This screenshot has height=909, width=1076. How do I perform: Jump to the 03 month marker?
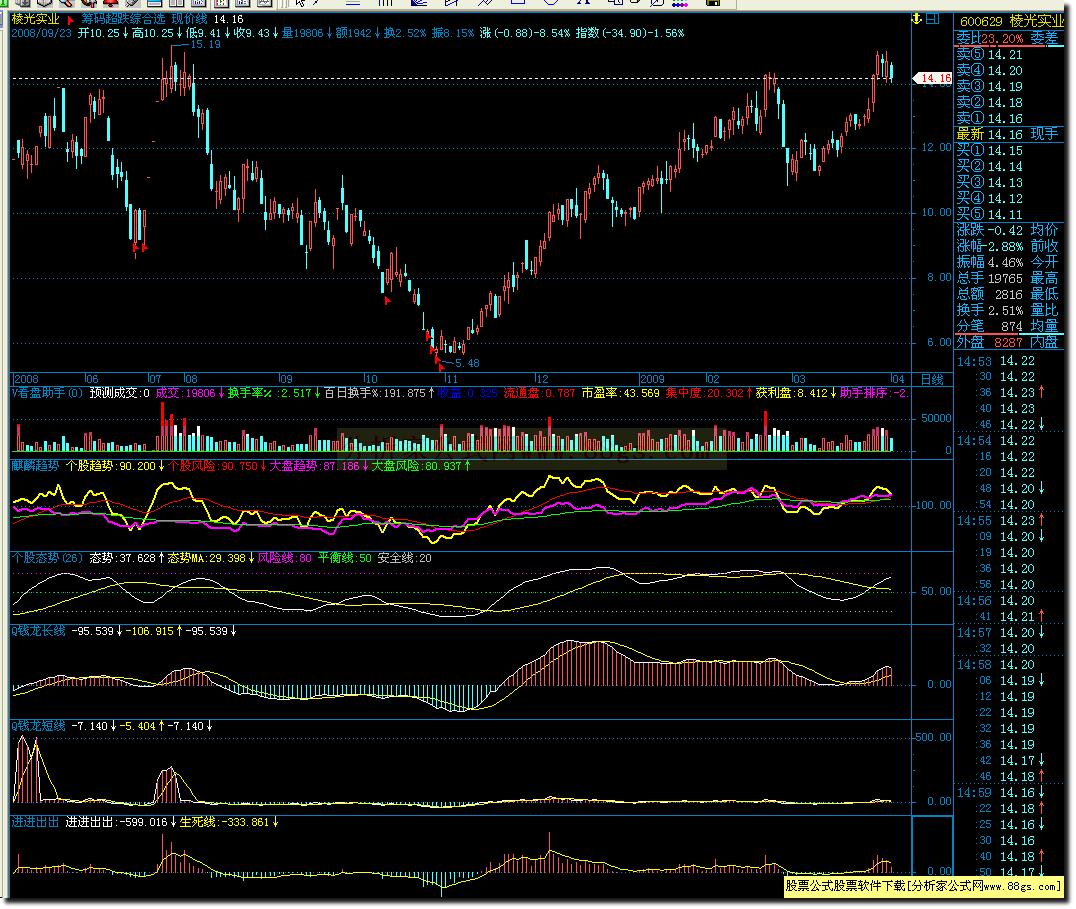[798, 379]
